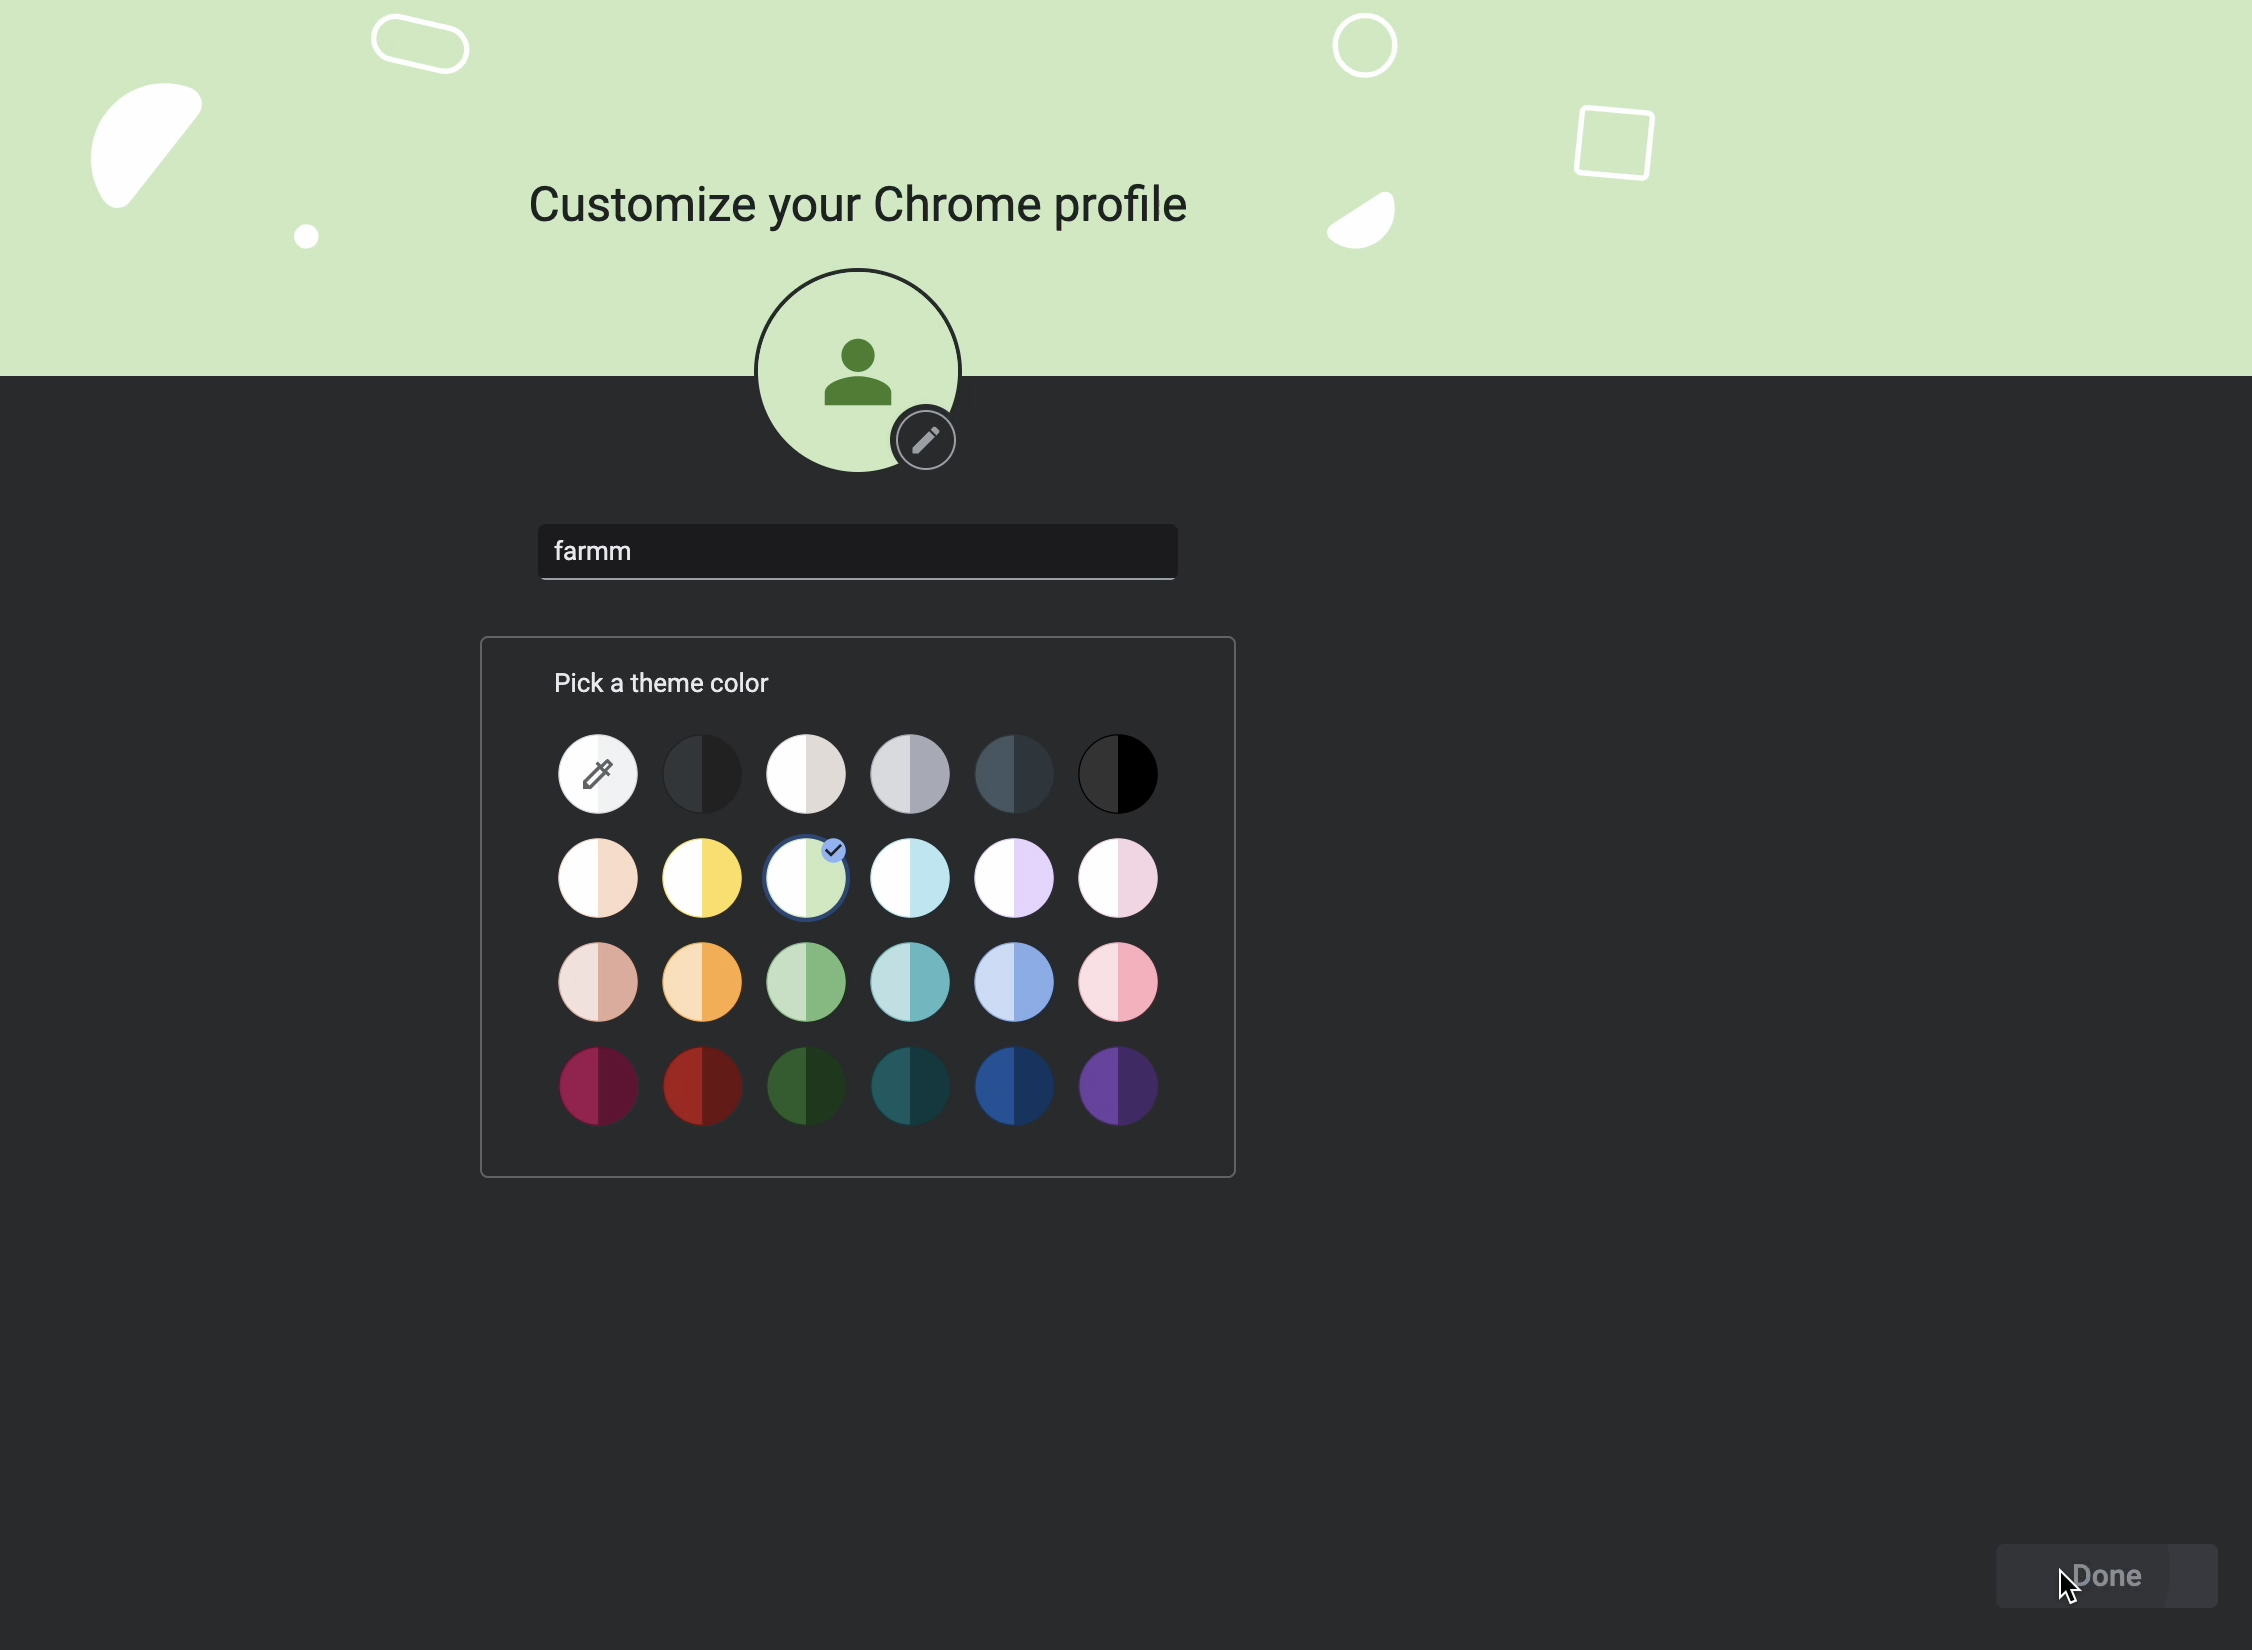Viewport: 2252px width, 1650px height.
Task: Click the profile avatar person icon
Action: 858,371
